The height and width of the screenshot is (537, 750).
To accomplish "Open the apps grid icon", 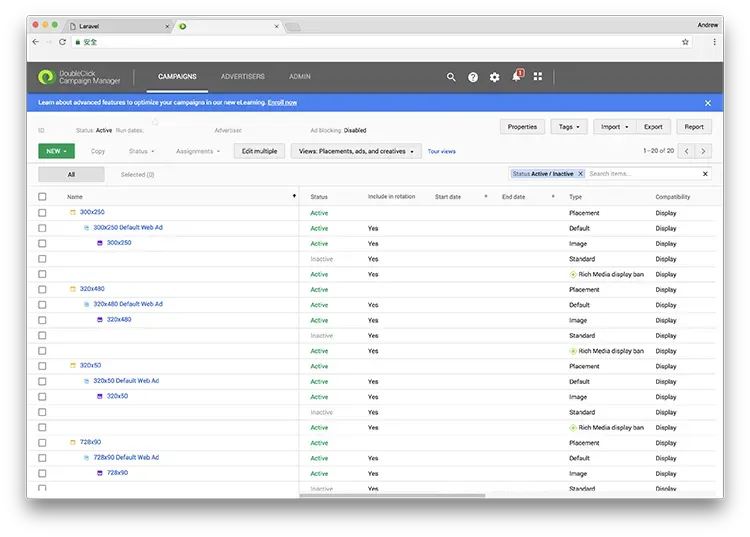I will point(538,77).
